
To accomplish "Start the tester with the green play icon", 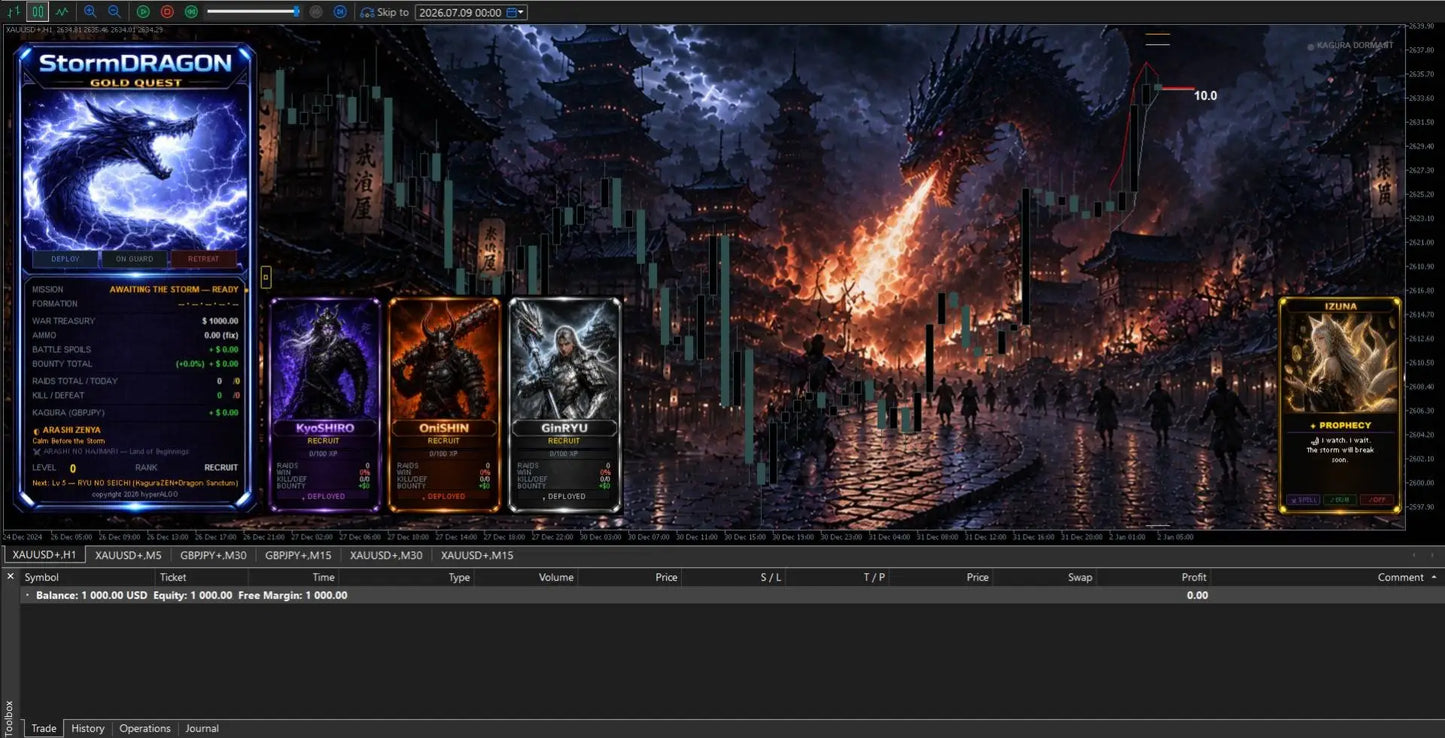I will click(143, 12).
